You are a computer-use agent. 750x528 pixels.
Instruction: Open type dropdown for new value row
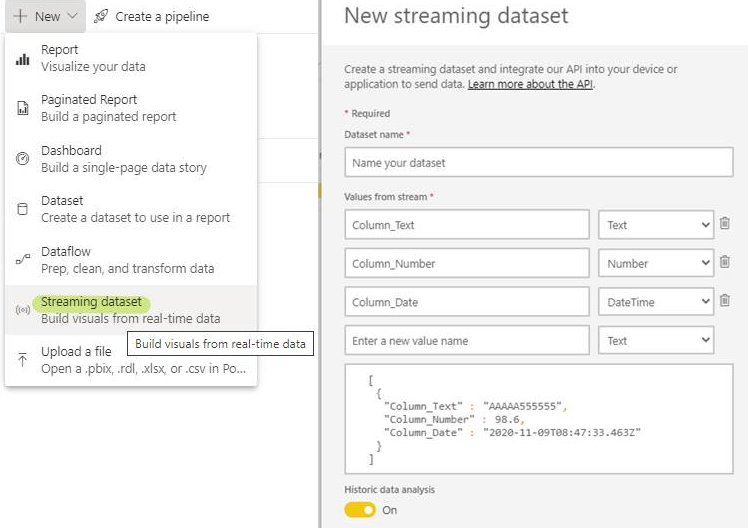pyautogui.click(x=656, y=341)
